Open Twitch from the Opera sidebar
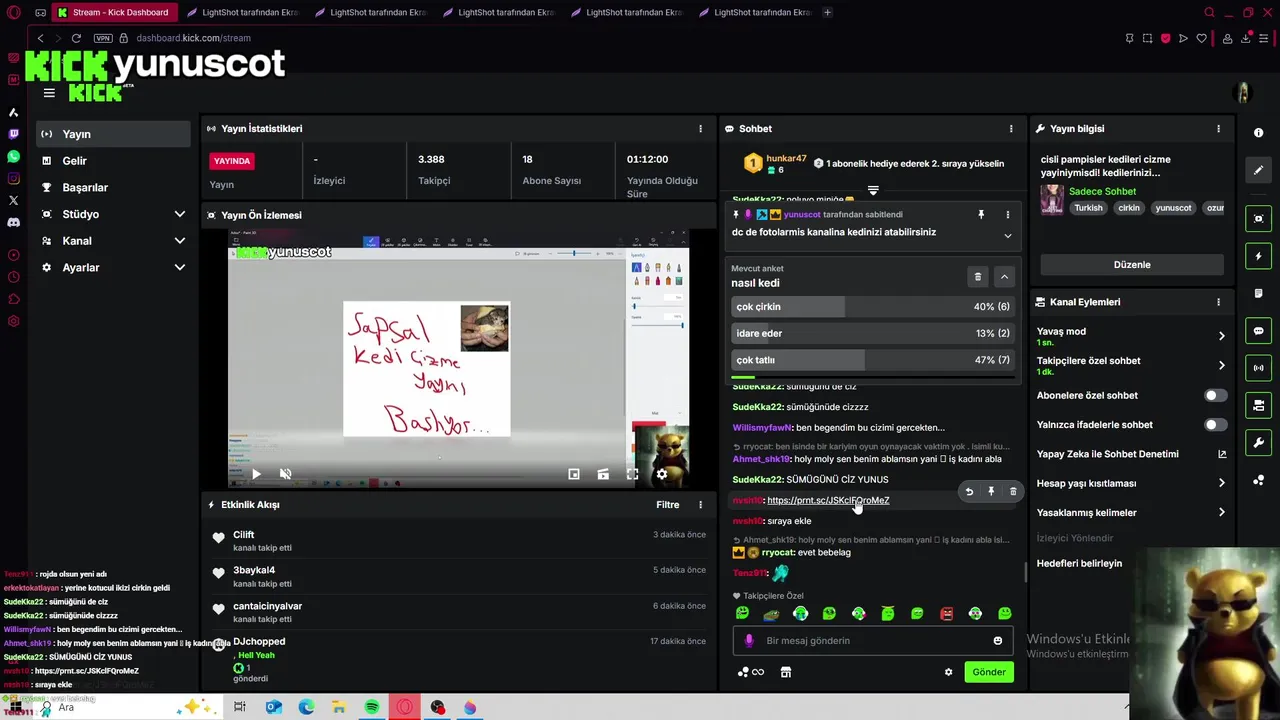Screen dimensions: 1280x720 pyautogui.click(x=13, y=134)
